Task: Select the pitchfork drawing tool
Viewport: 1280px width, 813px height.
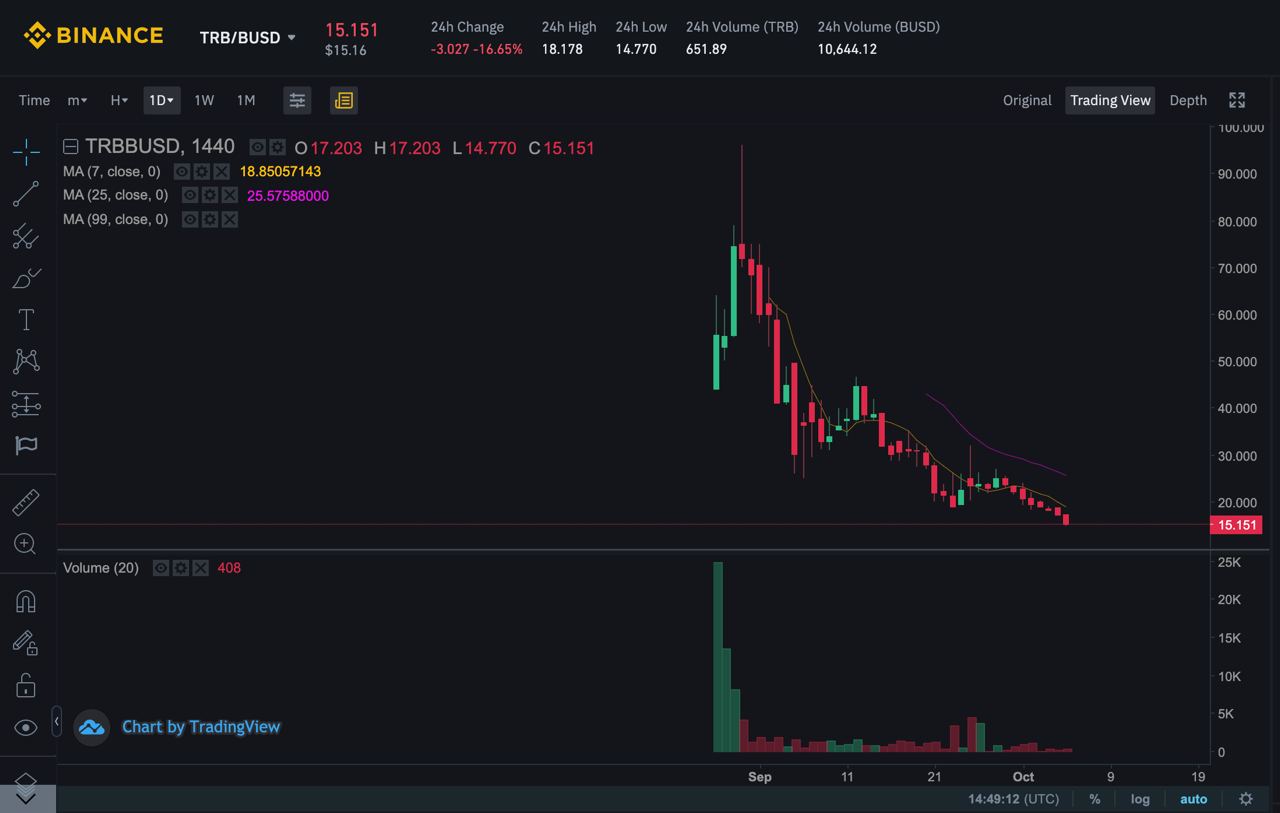Action: 26,236
